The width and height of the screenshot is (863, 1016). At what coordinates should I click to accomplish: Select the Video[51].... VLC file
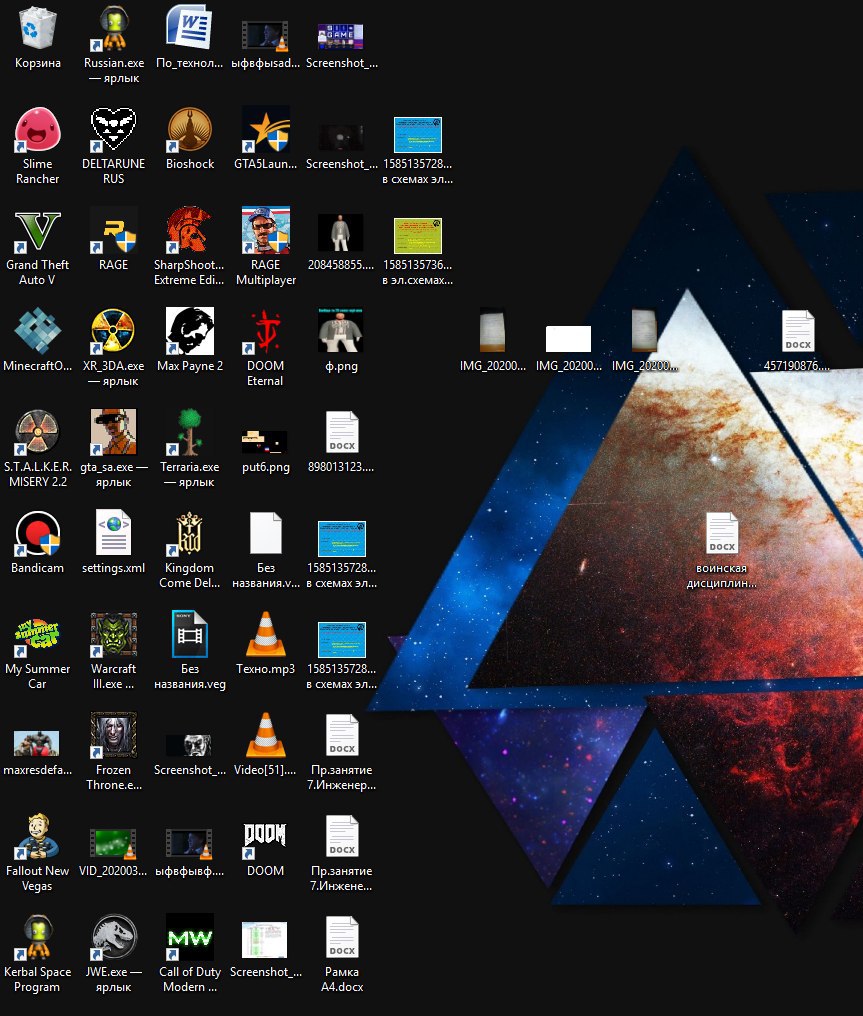click(266, 735)
